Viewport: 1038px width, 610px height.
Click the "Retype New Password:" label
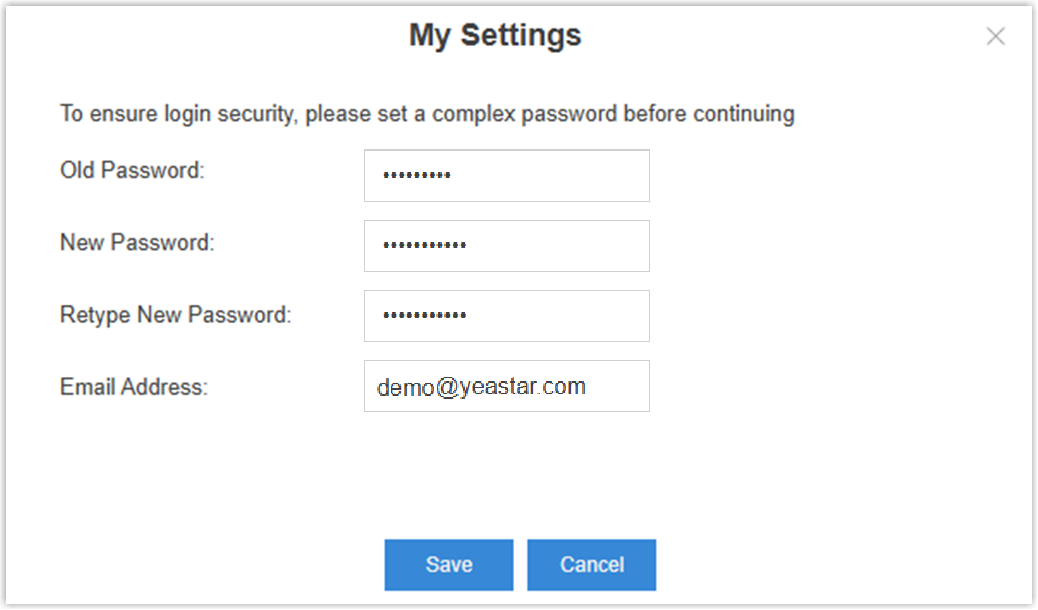tap(175, 316)
